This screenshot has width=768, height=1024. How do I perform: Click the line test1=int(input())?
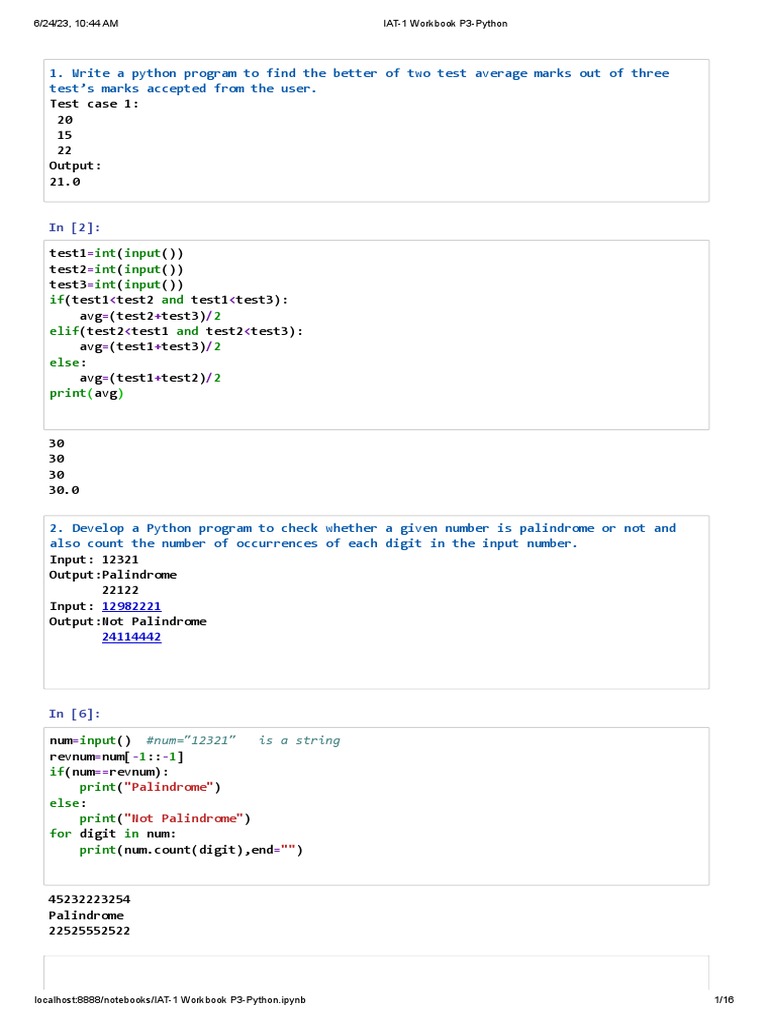click(x=116, y=253)
